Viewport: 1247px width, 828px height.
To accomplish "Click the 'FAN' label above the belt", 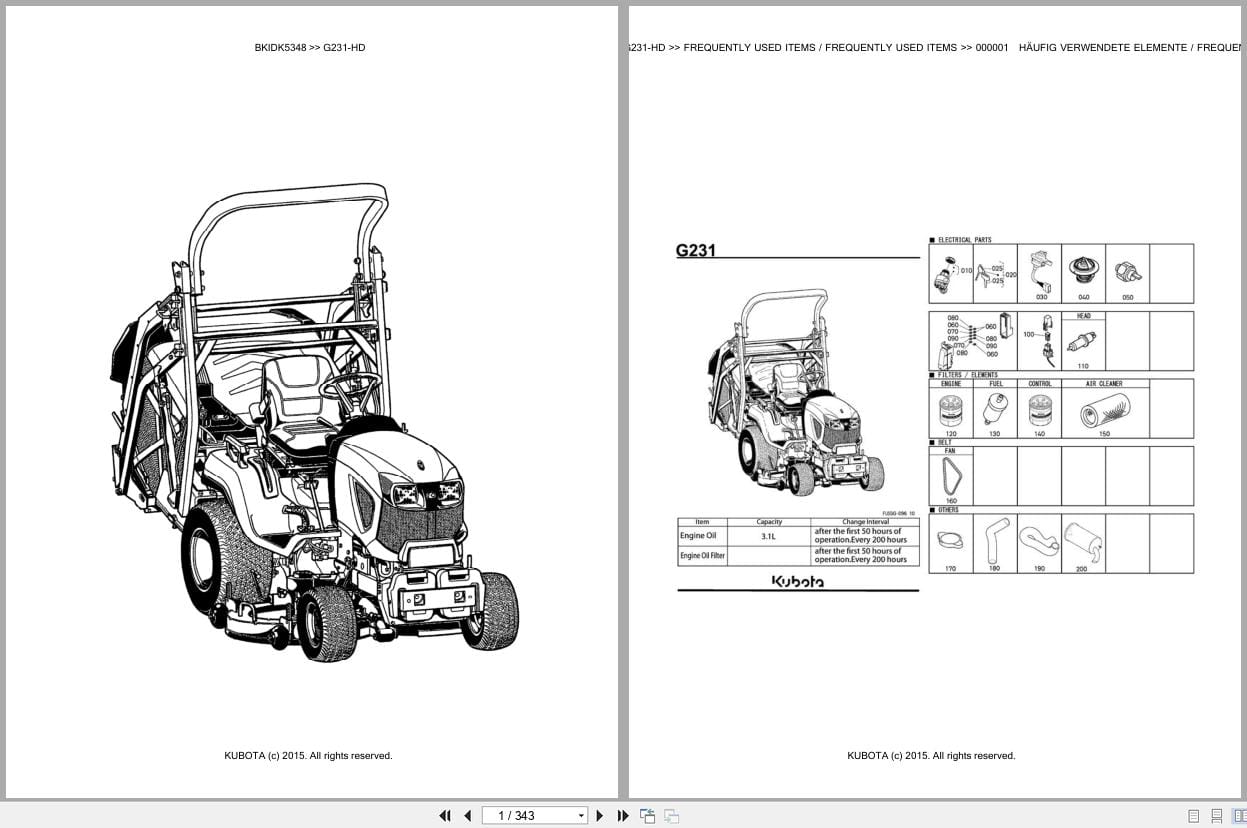I will 950,451.
